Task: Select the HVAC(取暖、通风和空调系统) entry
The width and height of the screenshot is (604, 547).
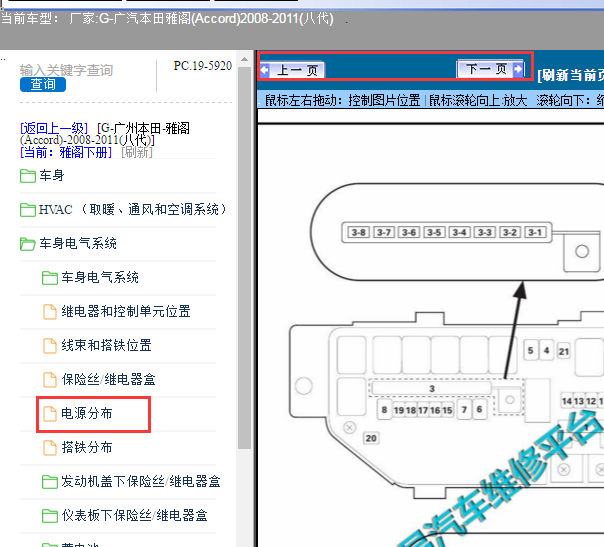Action: (x=132, y=210)
